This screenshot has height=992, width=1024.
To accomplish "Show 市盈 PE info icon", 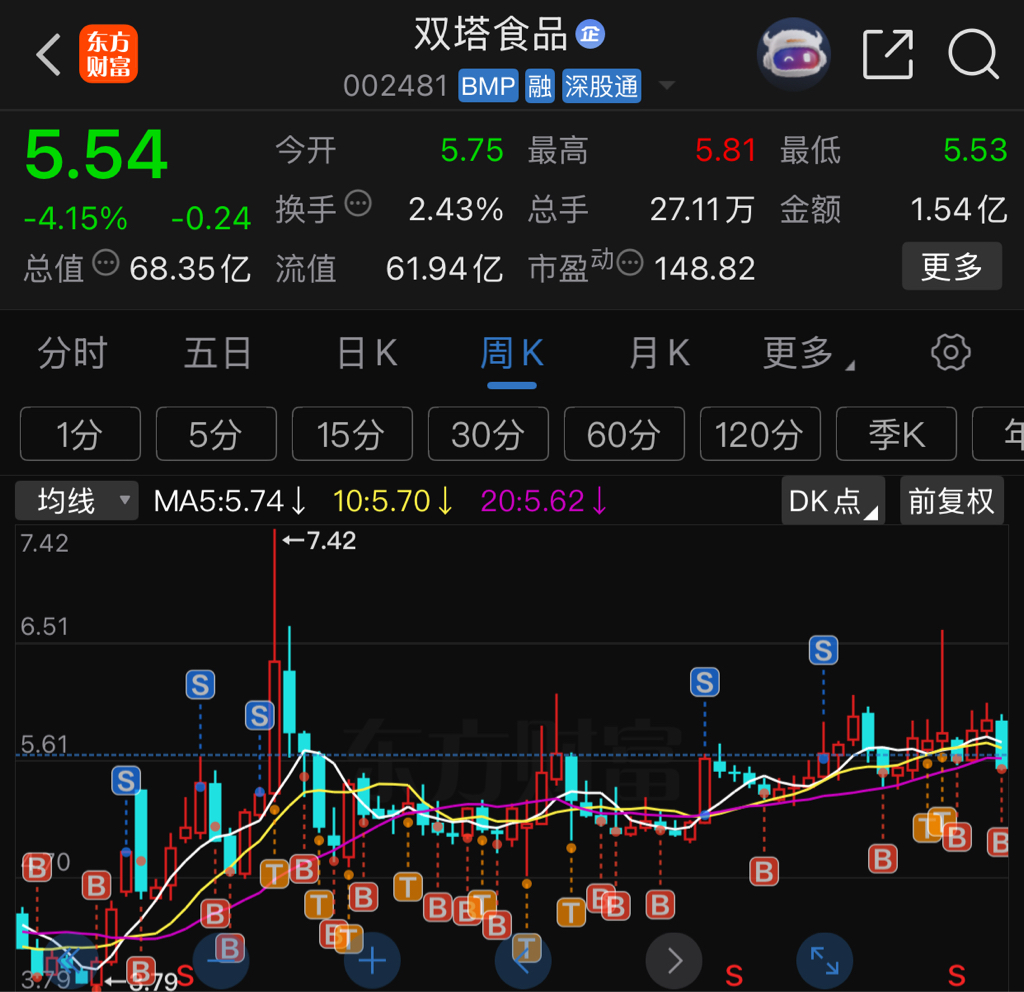I will pos(630,263).
